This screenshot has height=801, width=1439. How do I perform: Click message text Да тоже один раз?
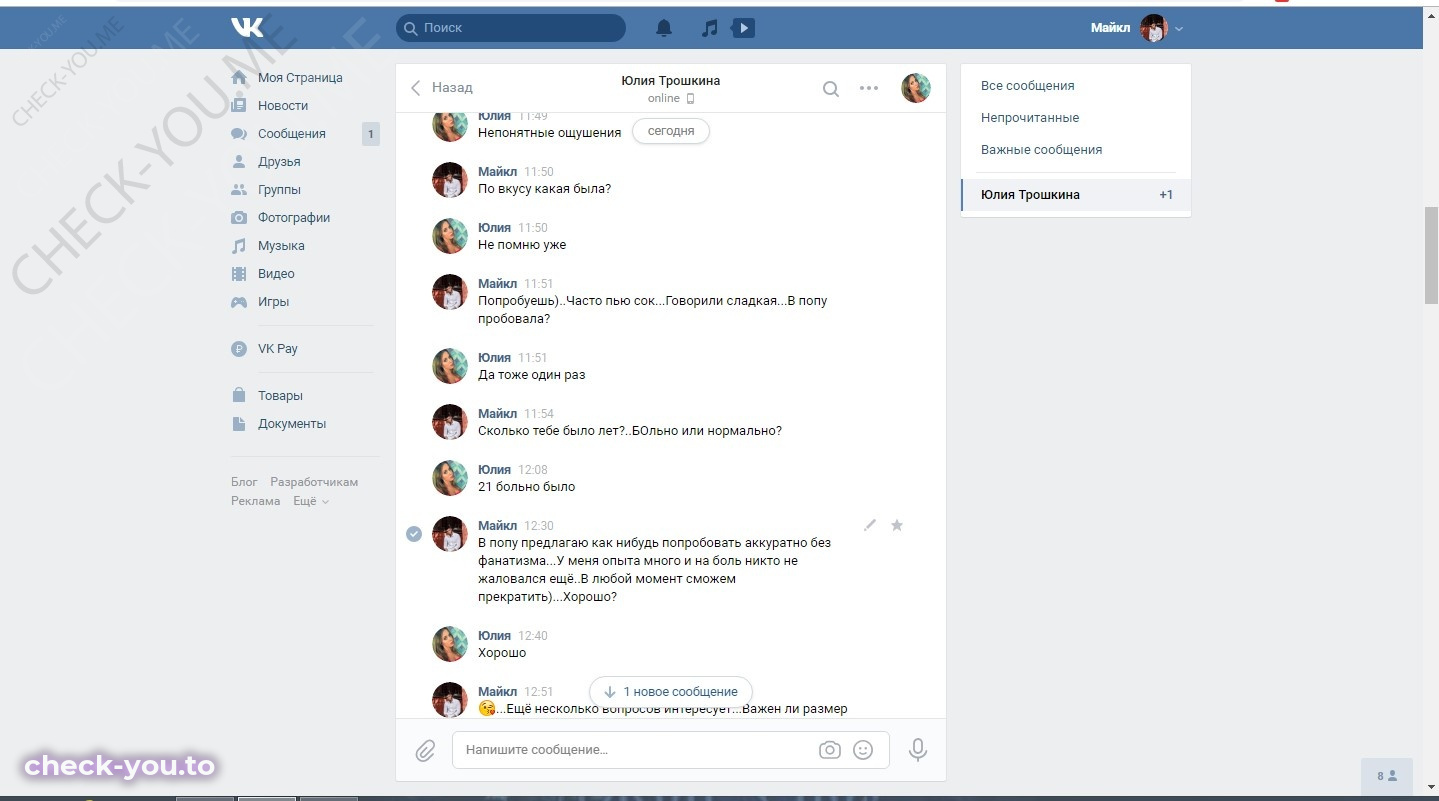point(532,375)
